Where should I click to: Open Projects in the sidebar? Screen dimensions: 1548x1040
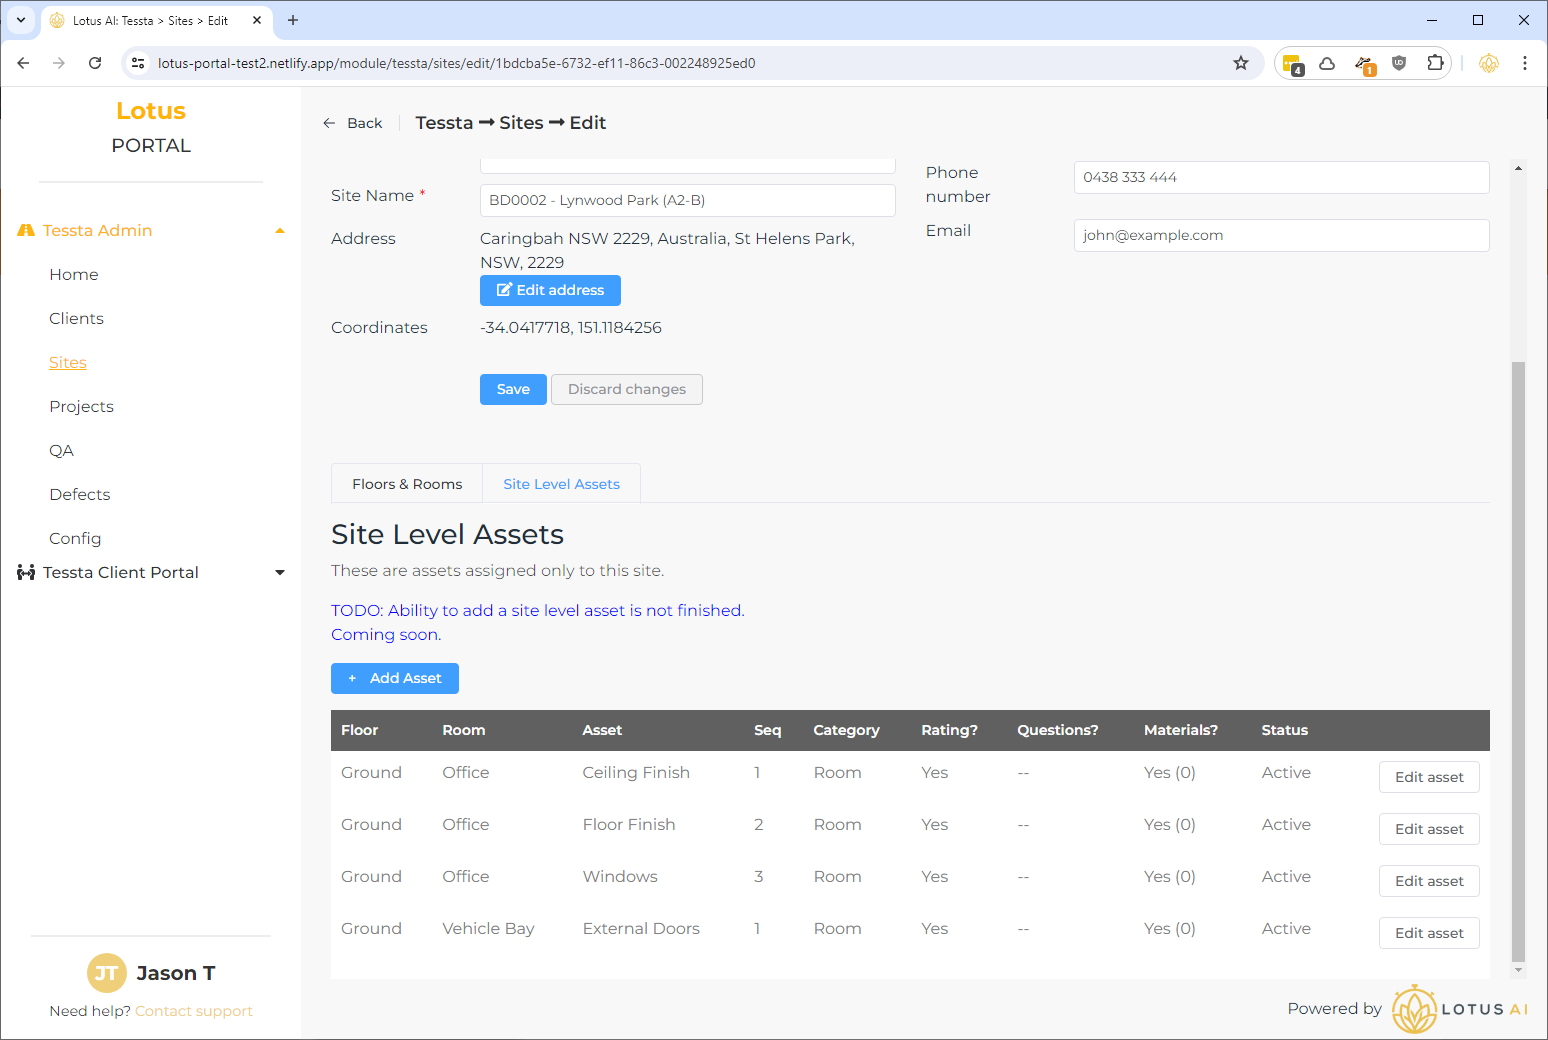(81, 407)
